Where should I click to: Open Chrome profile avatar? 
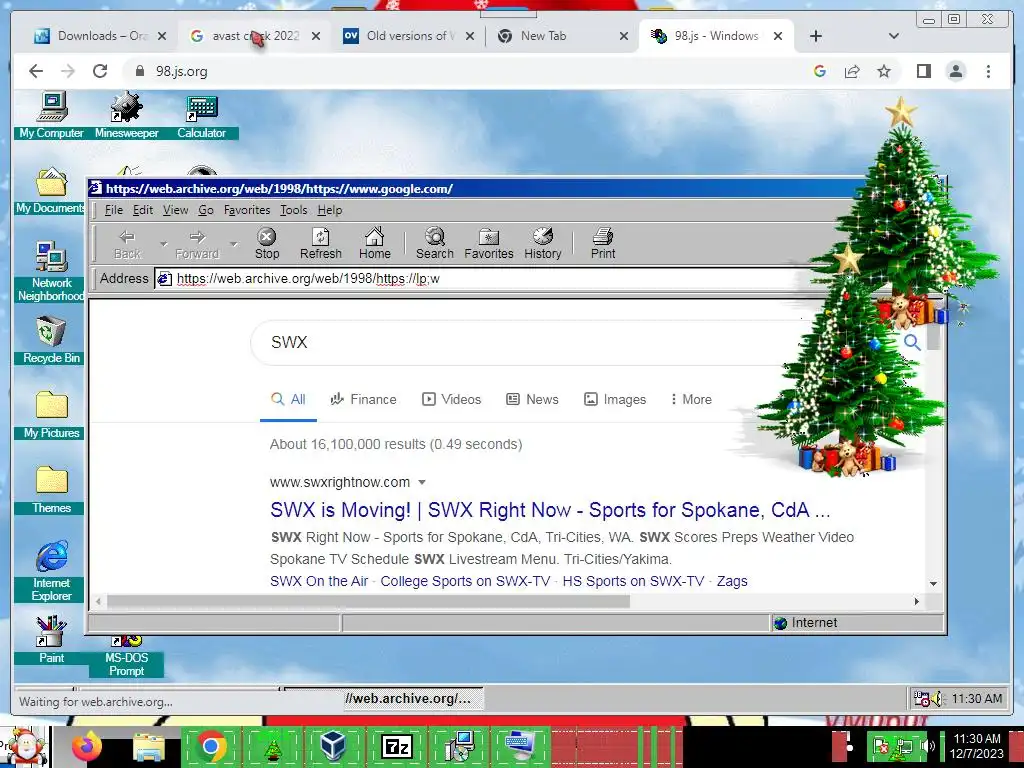tap(956, 71)
